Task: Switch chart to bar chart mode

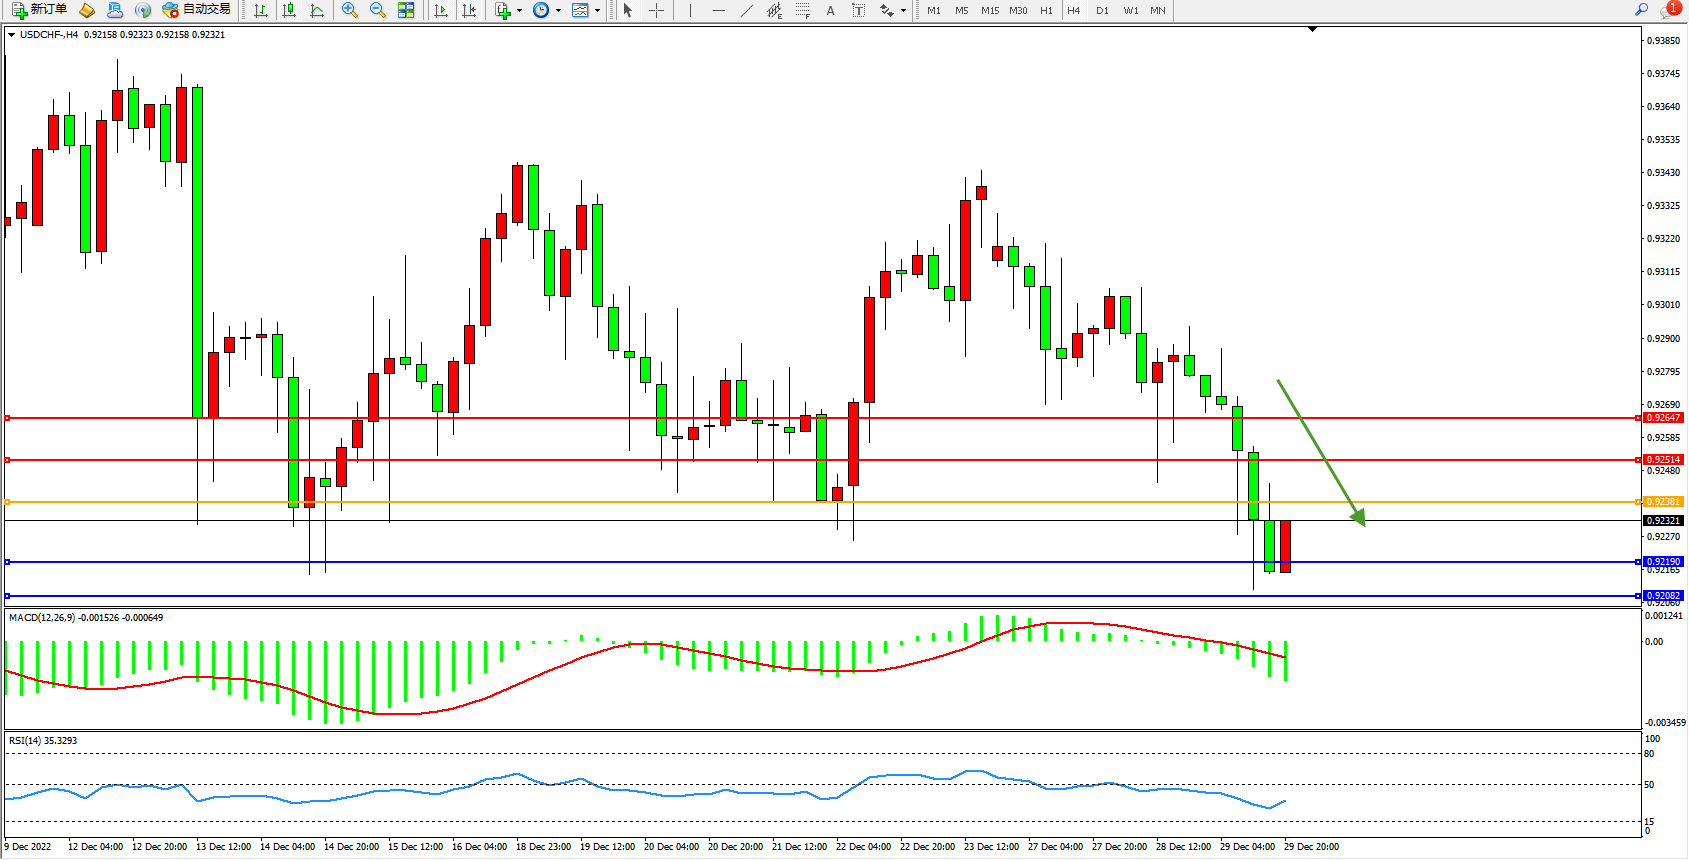Action: (261, 10)
